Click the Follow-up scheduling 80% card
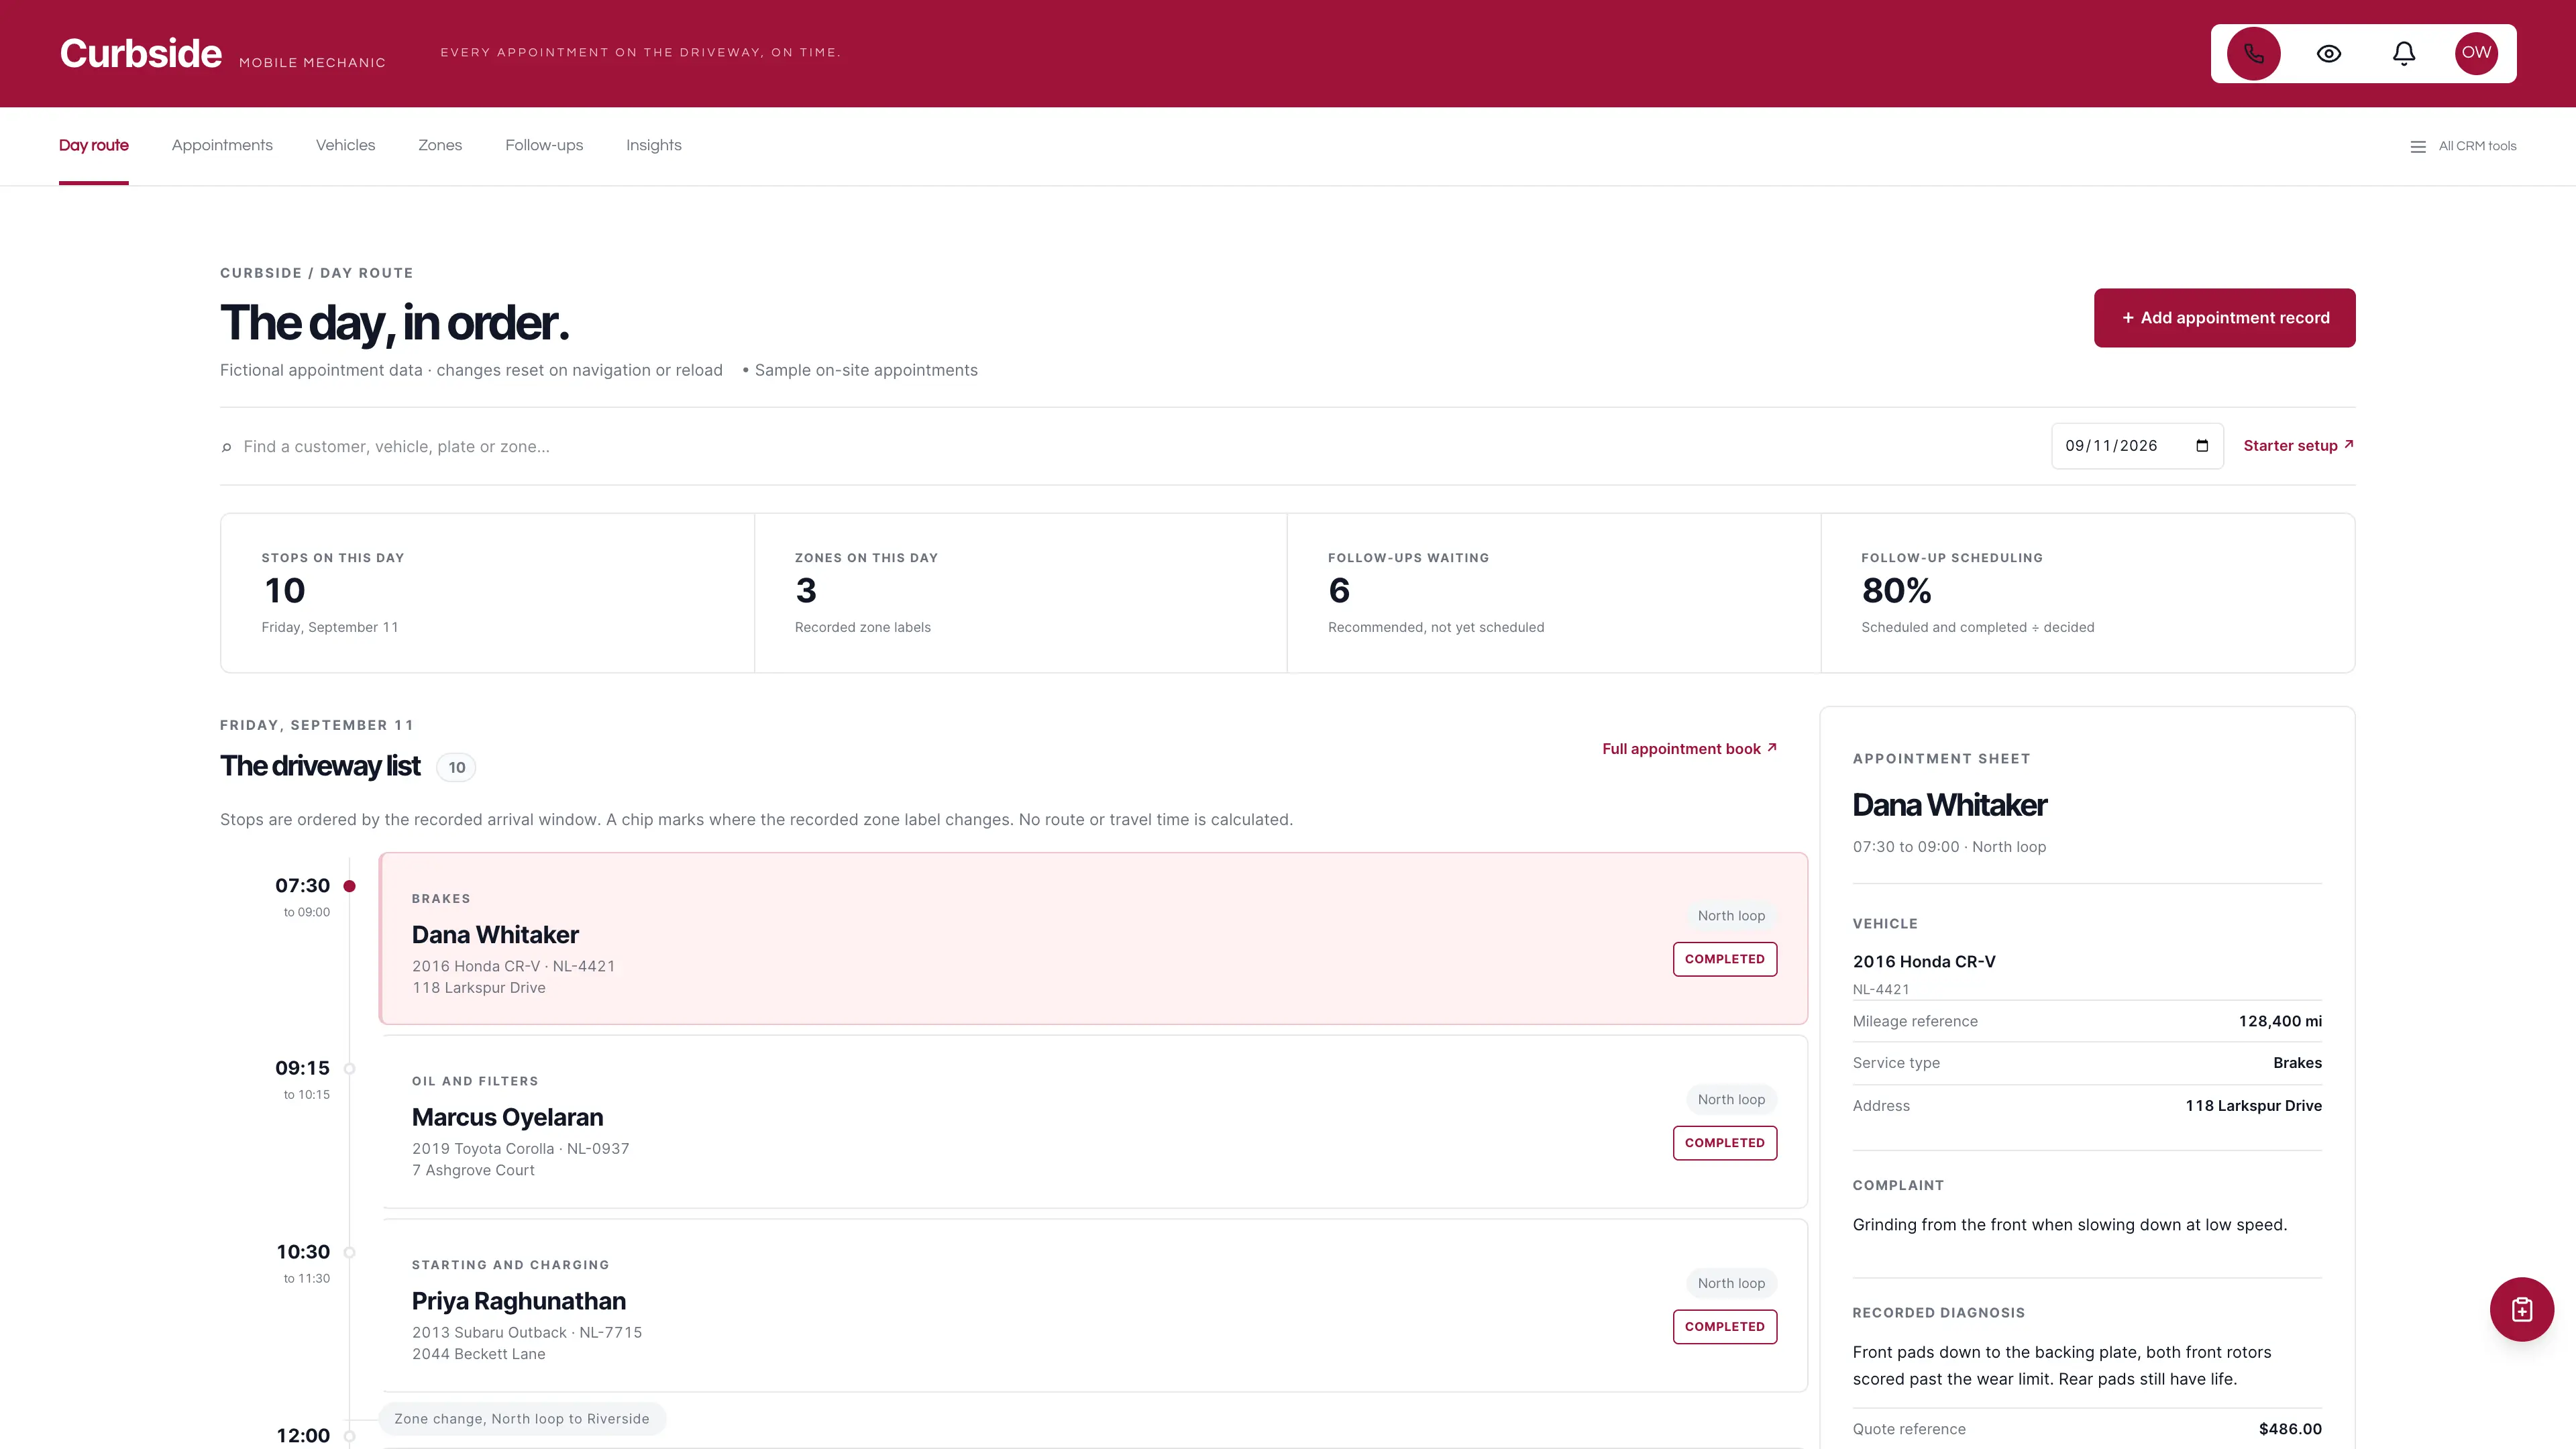 point(2088,593)
